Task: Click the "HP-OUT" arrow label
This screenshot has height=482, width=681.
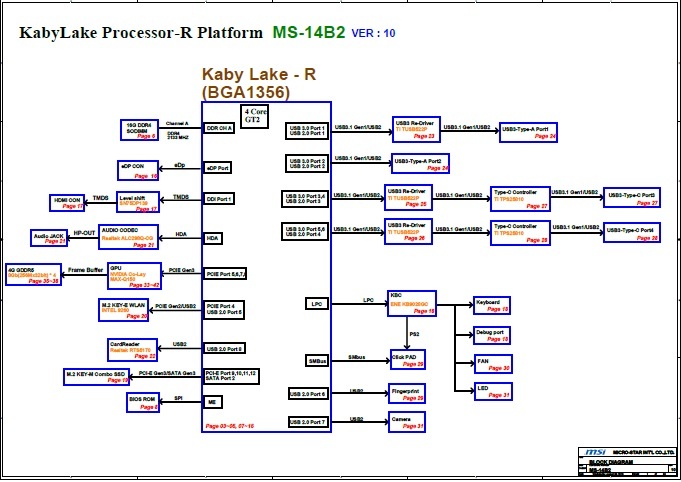Action: 84,233
